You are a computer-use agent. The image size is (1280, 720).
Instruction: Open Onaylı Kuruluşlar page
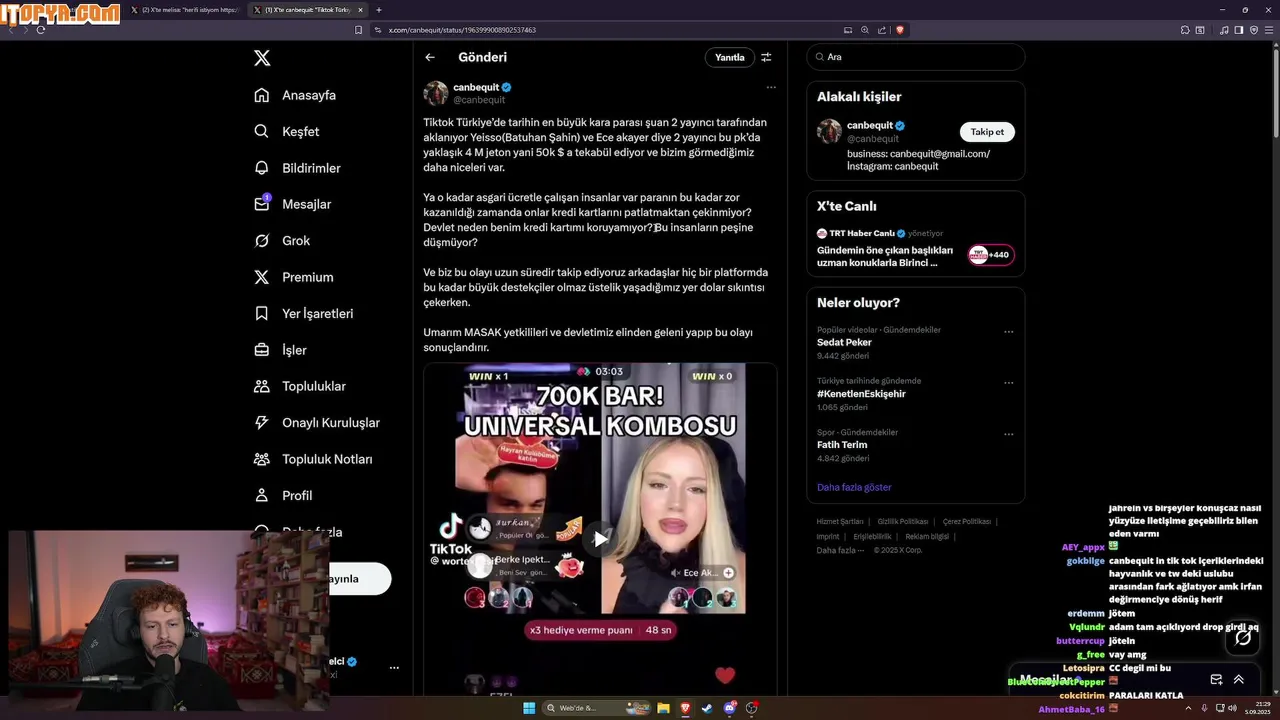tap(317, 423)
